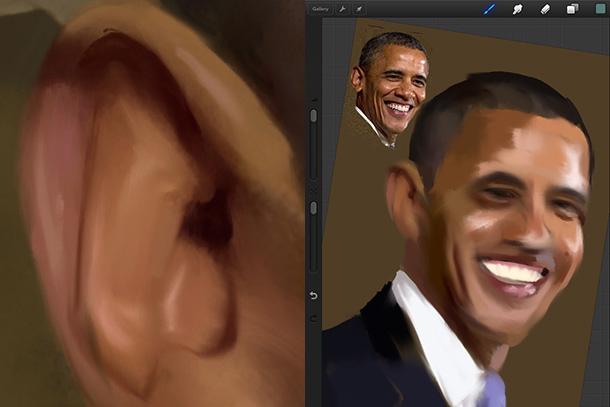Open the Layers panel
The width and height of the screenshot is (610, 407).
click(x=572, y=9)
